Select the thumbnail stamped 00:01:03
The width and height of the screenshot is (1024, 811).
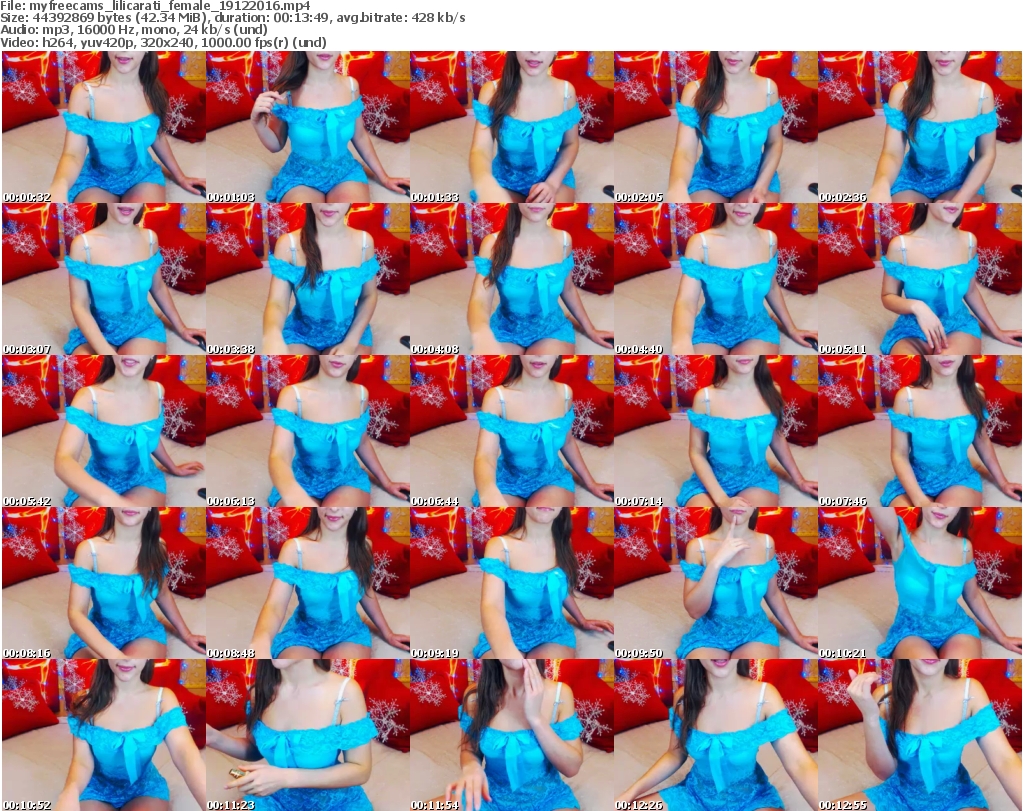[308, 127]
